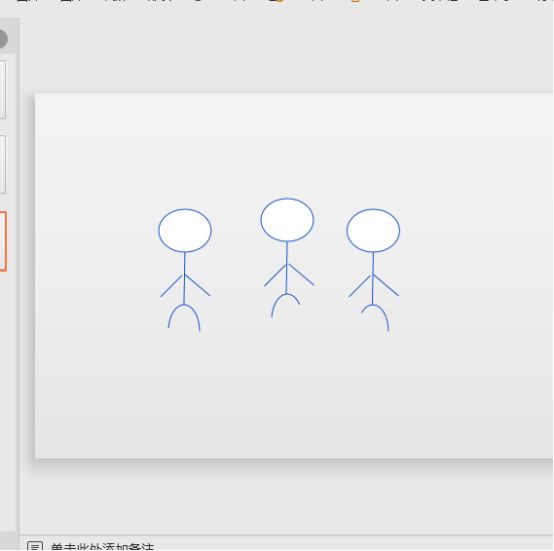The height and width of the screenshot is (551, 554).
Task: Select the right figure's right arm line
Action: coord(386,285)
